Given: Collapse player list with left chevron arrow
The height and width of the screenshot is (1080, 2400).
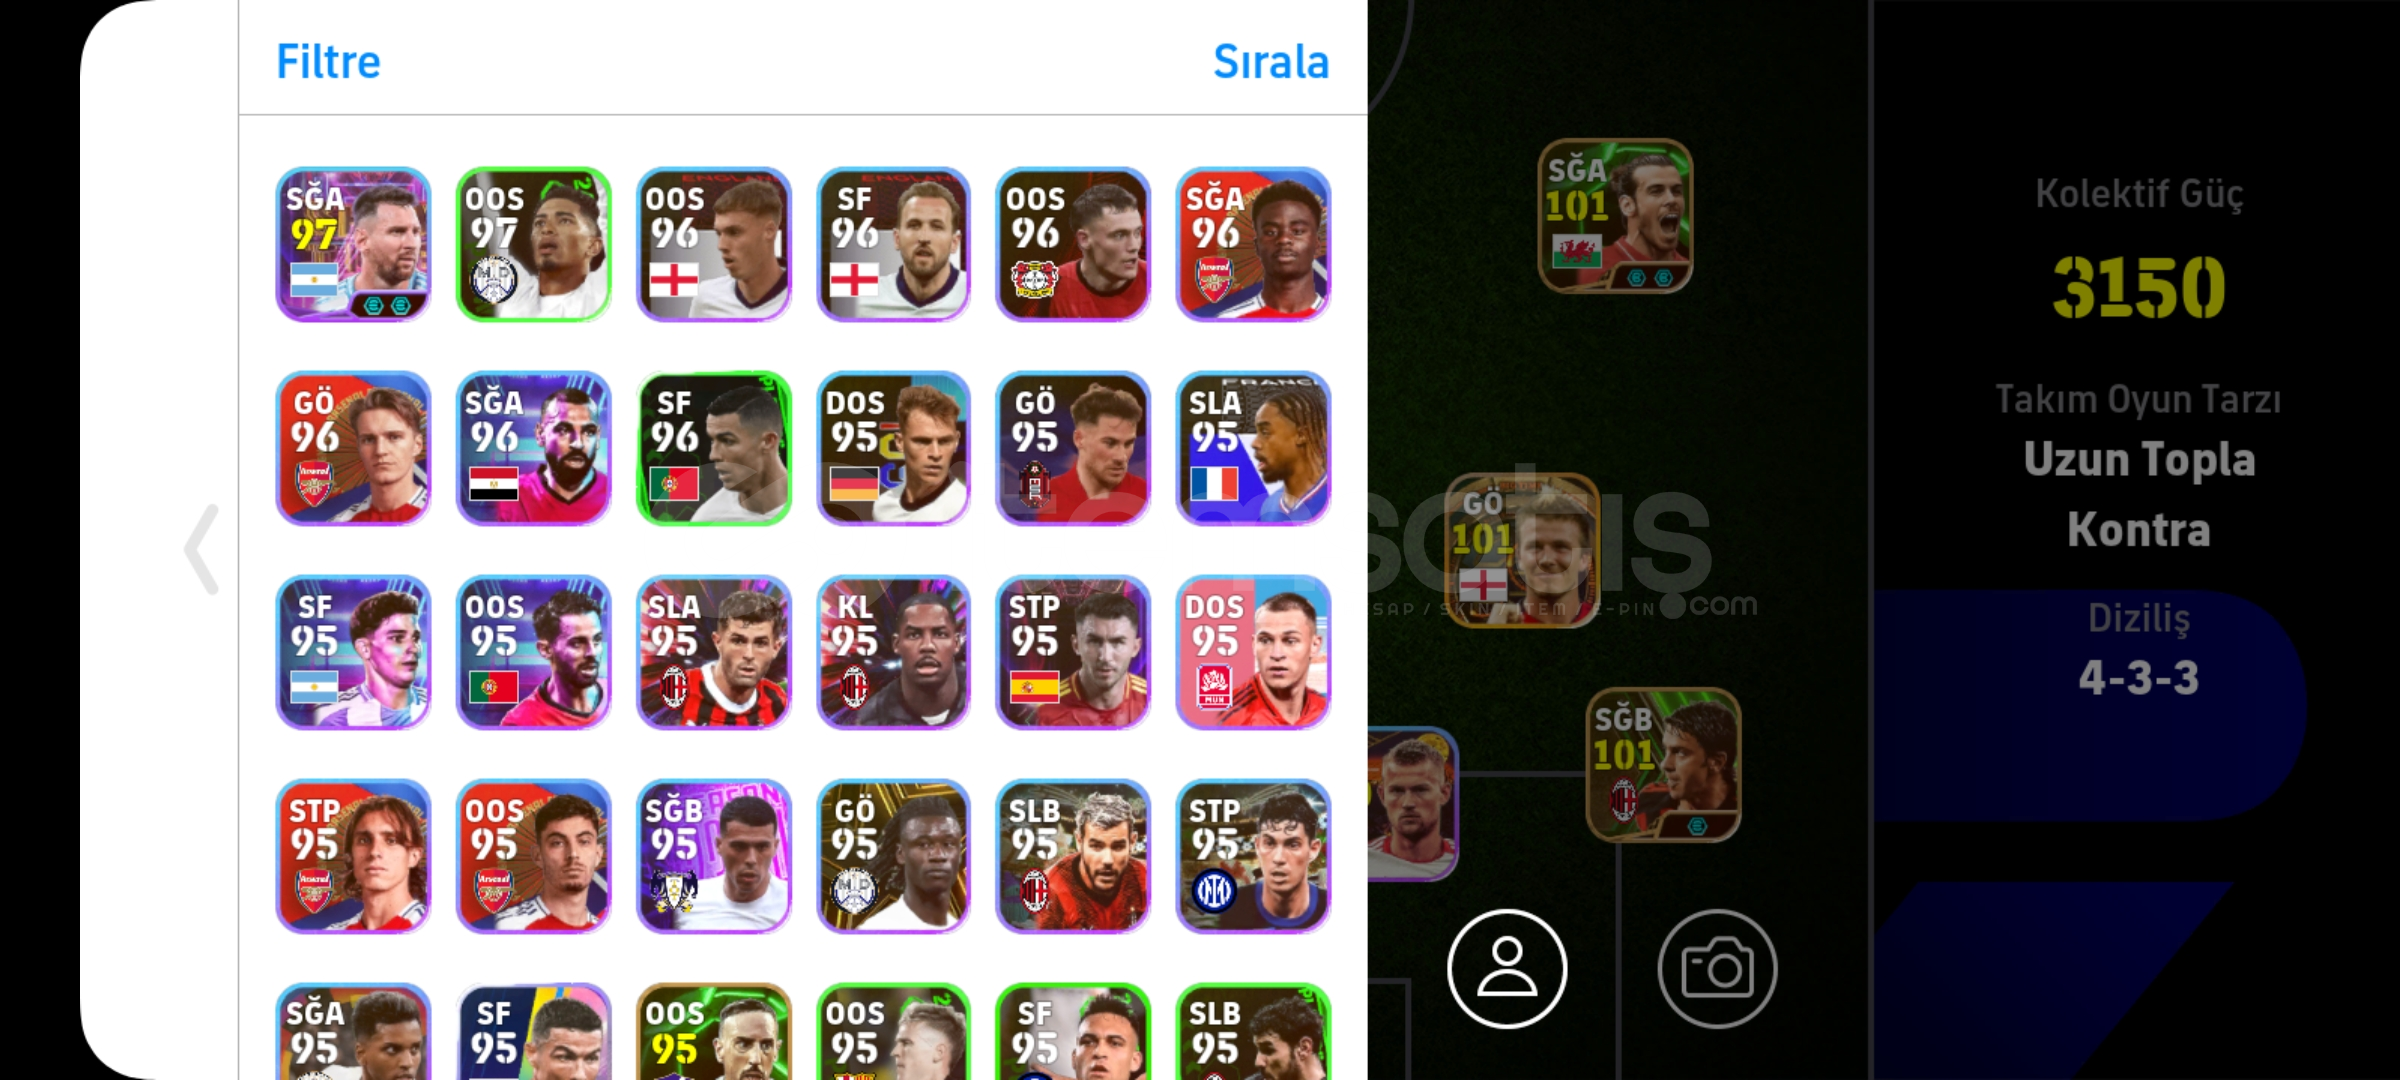Looking at the screenshot, I should 202,549.
